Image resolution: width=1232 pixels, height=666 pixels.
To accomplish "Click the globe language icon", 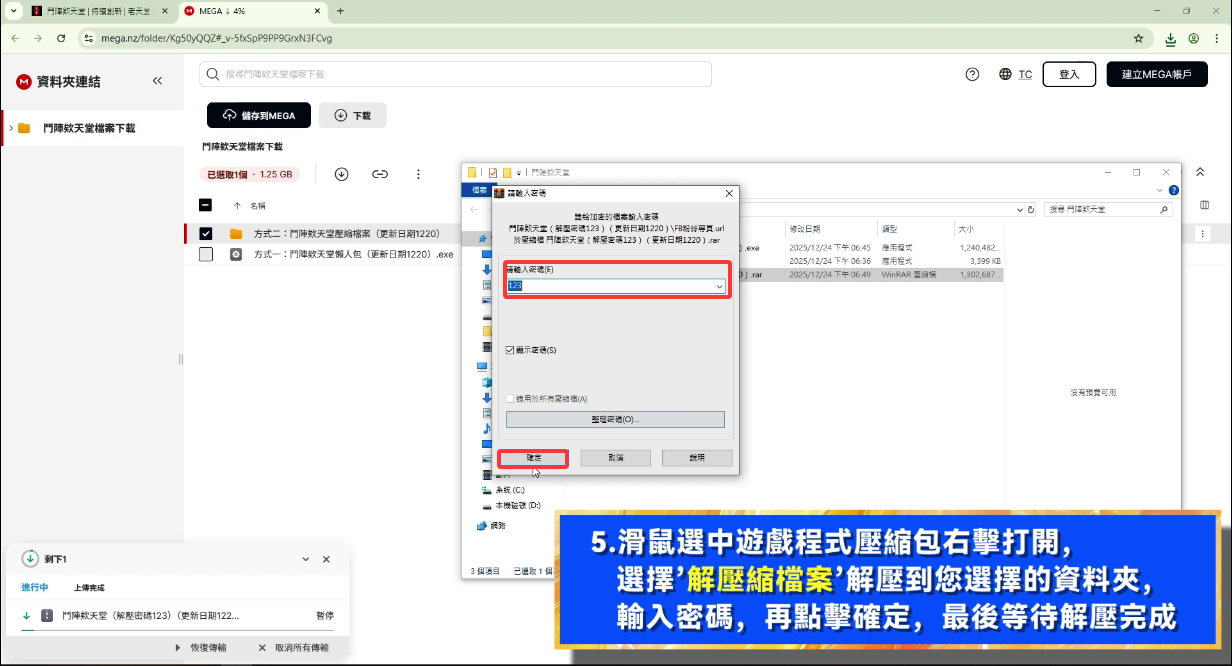I will click(x=1005, y=75).
